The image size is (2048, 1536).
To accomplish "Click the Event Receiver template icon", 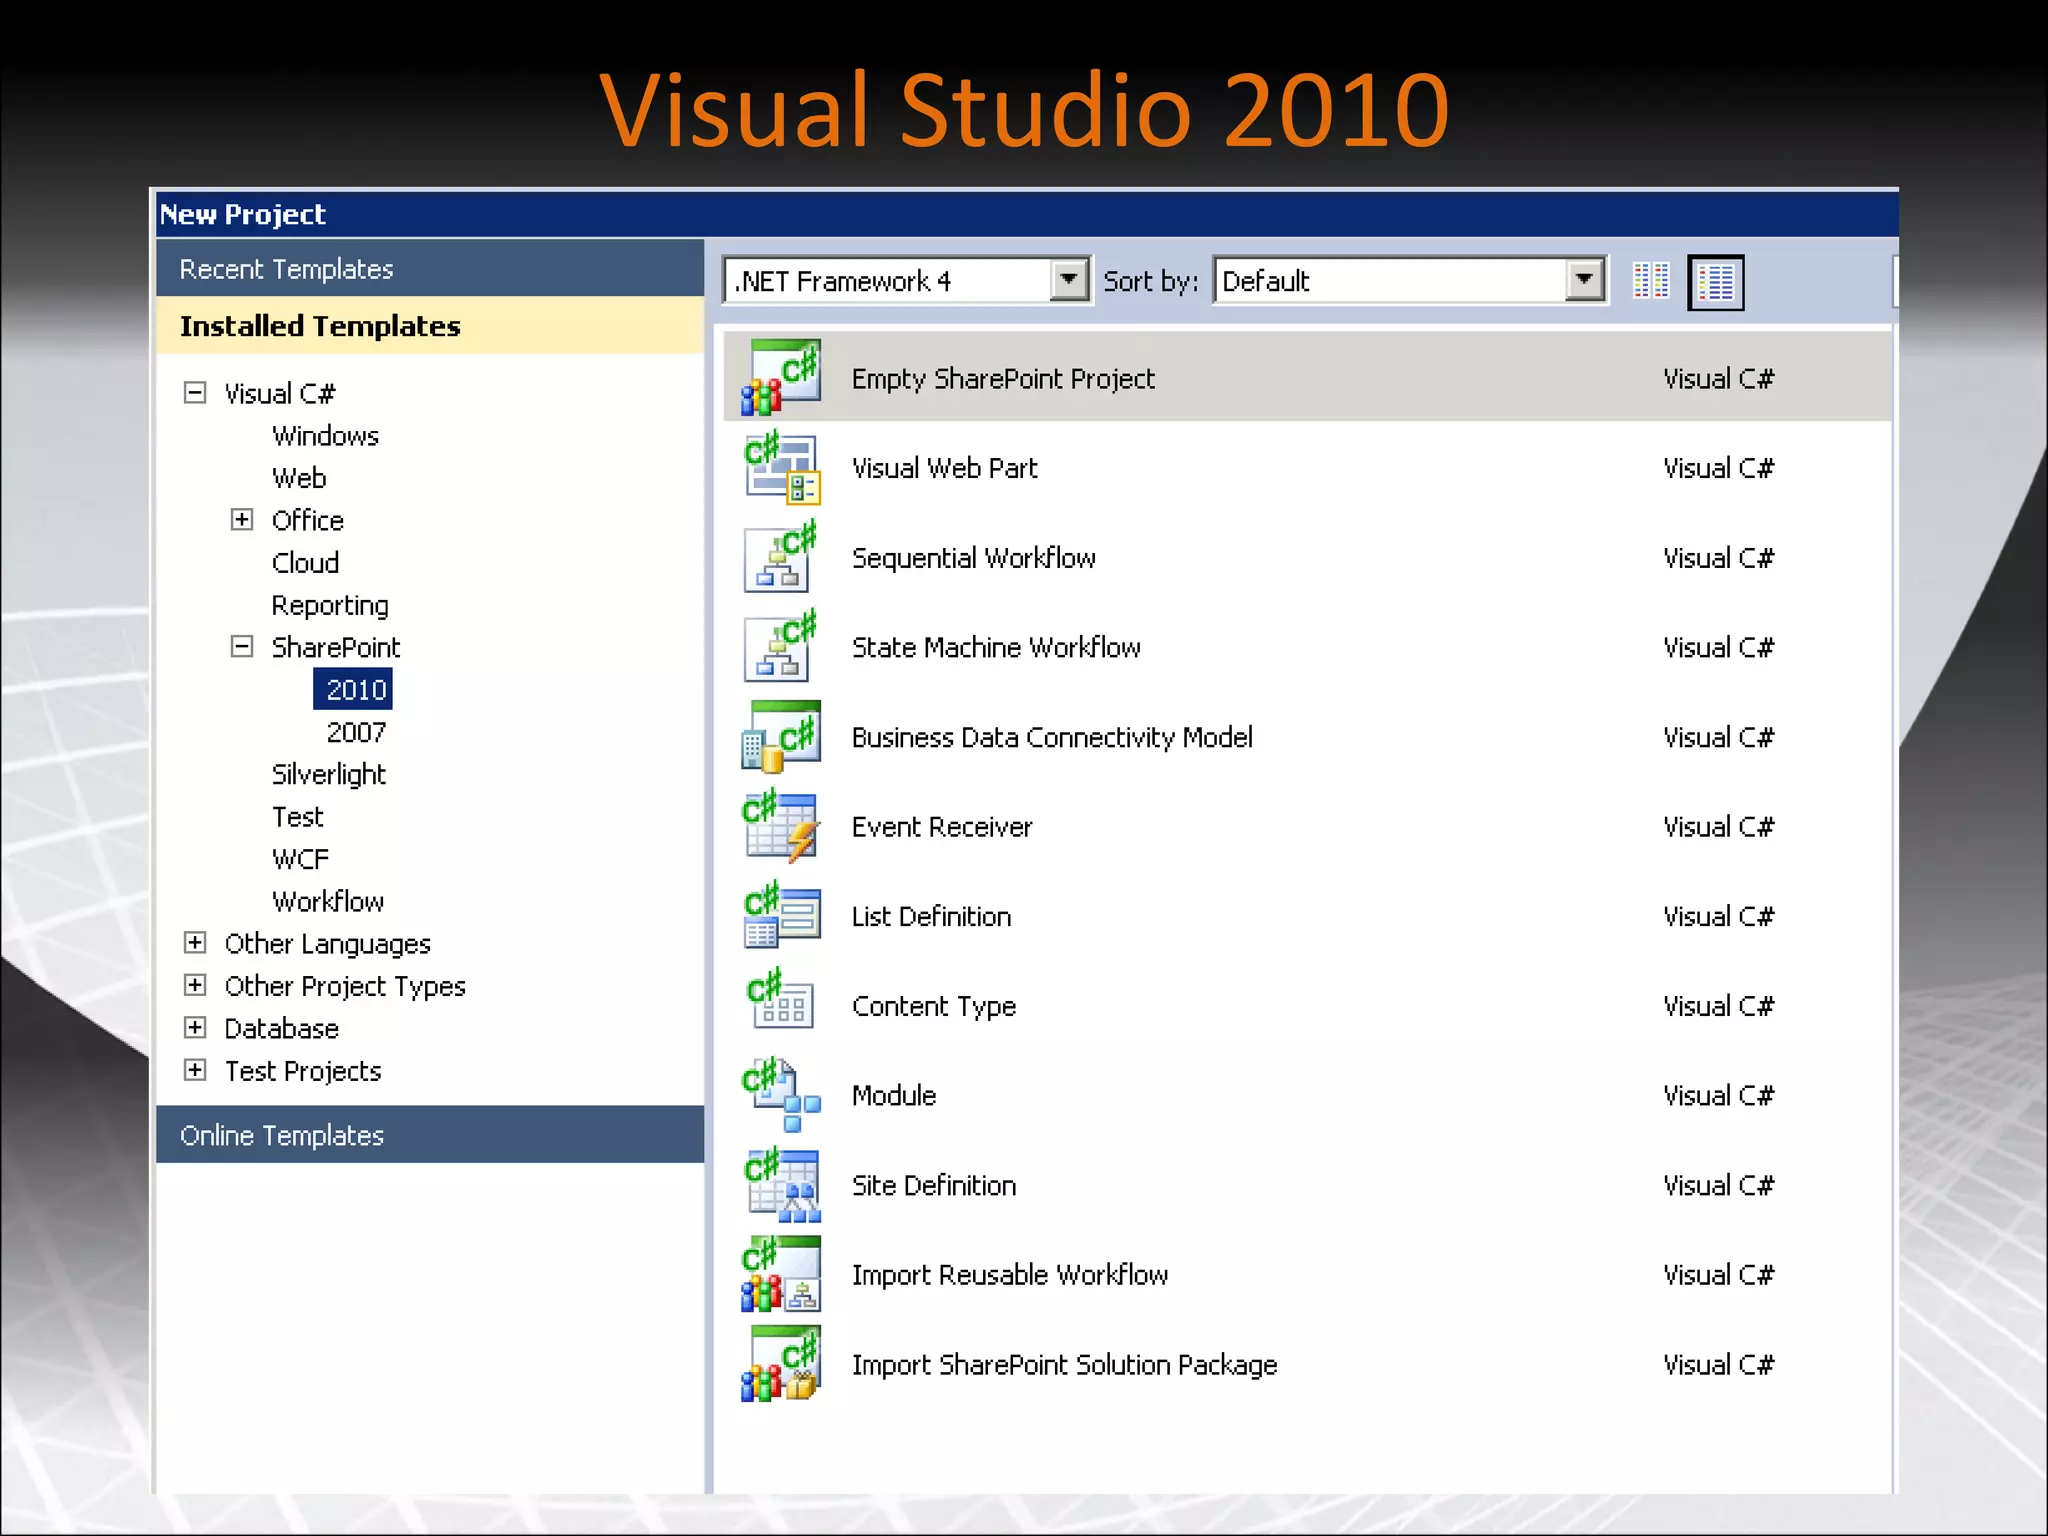I will 781,826.
